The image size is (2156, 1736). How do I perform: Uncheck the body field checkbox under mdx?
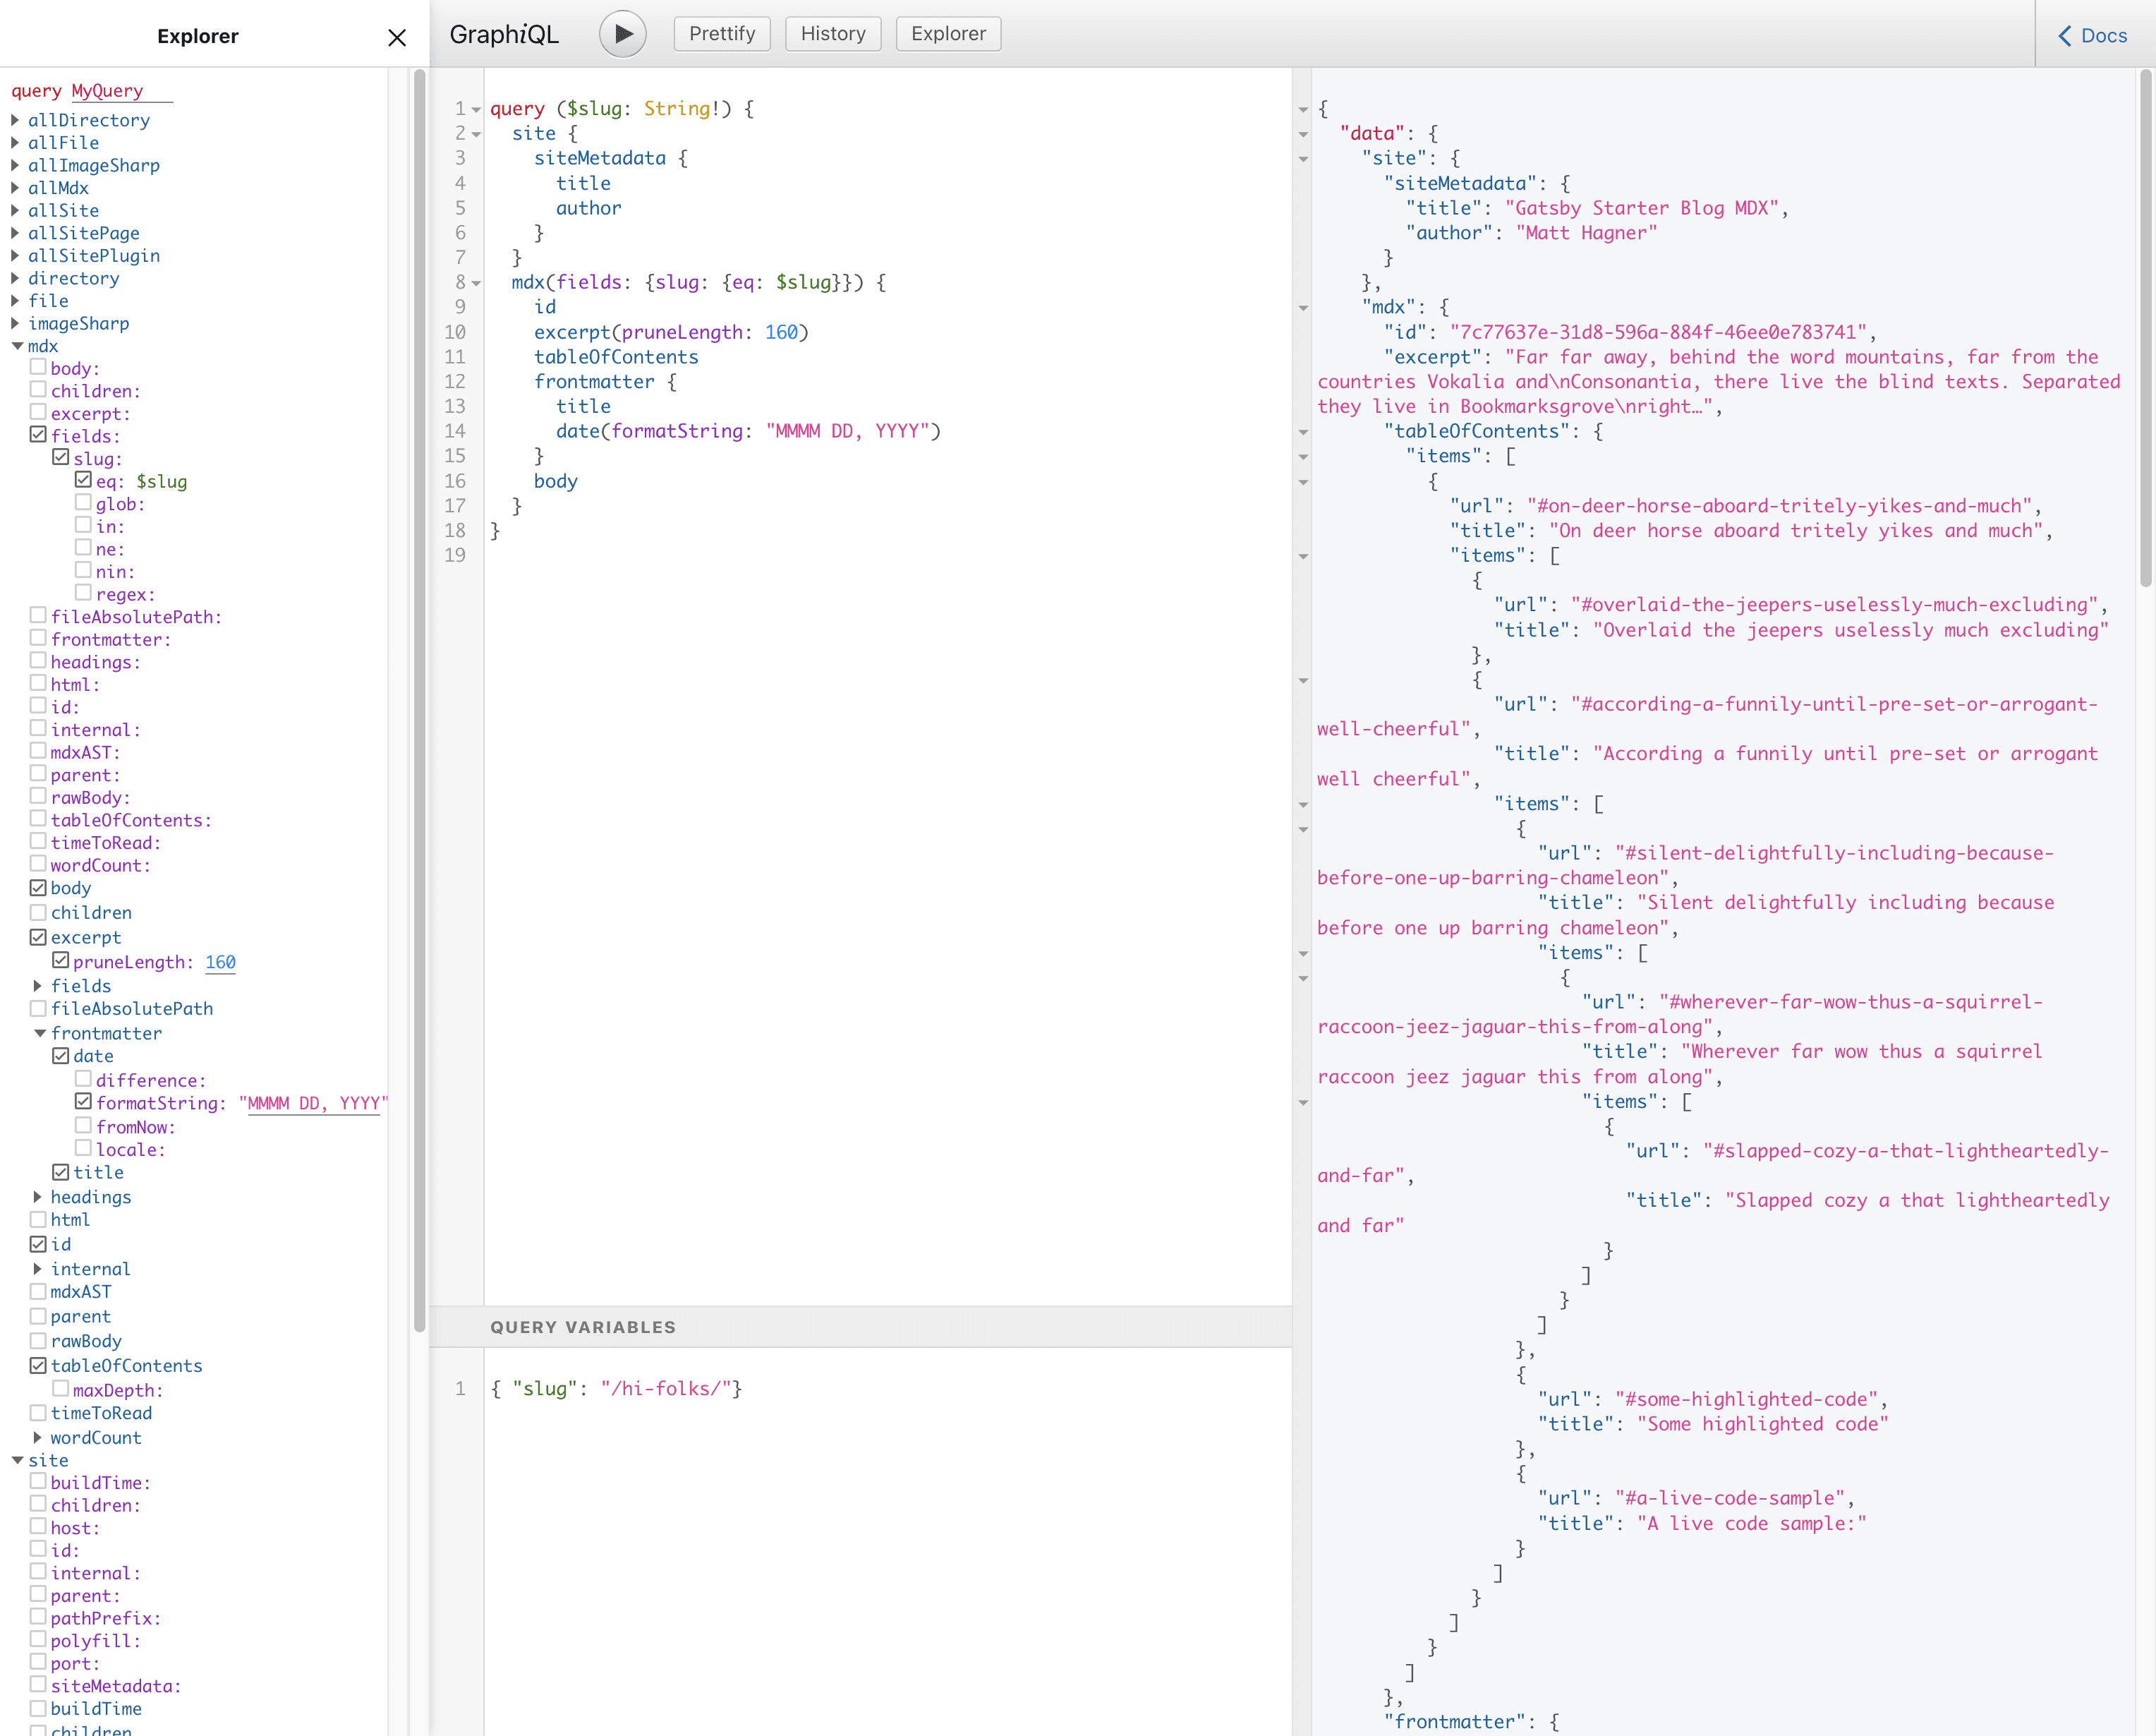tap(38, 888)
